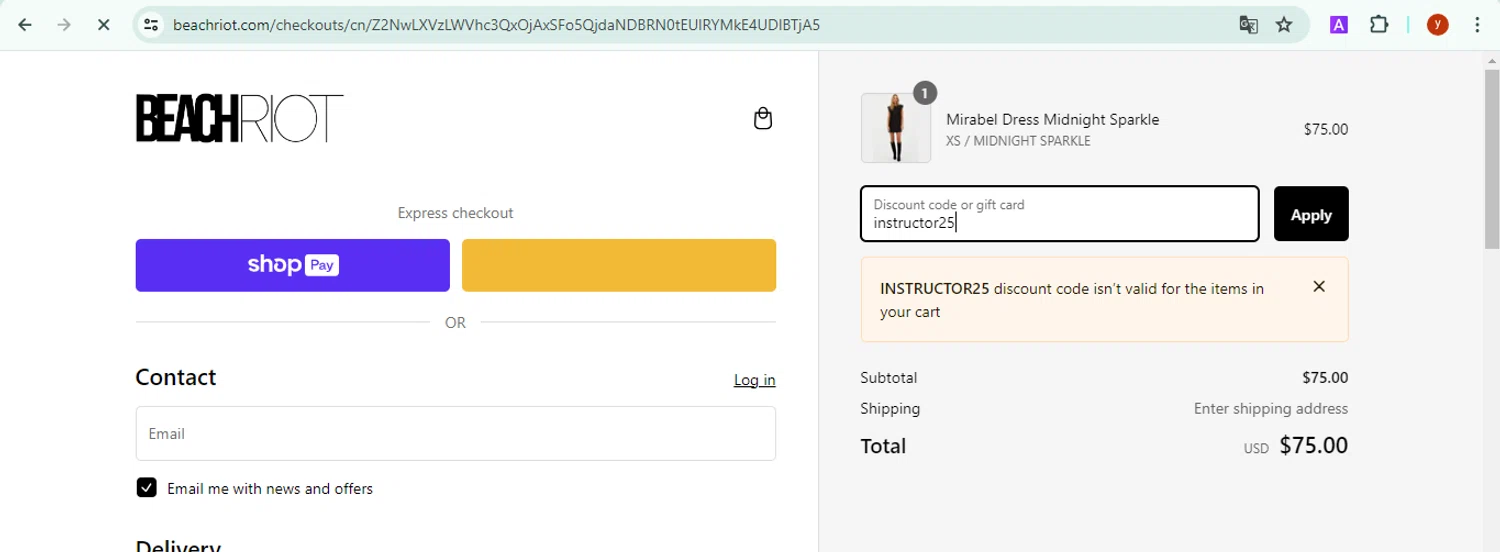Focus the Email input field
The width and height of the screenshot is (1500, 552).
pos(455,433)
